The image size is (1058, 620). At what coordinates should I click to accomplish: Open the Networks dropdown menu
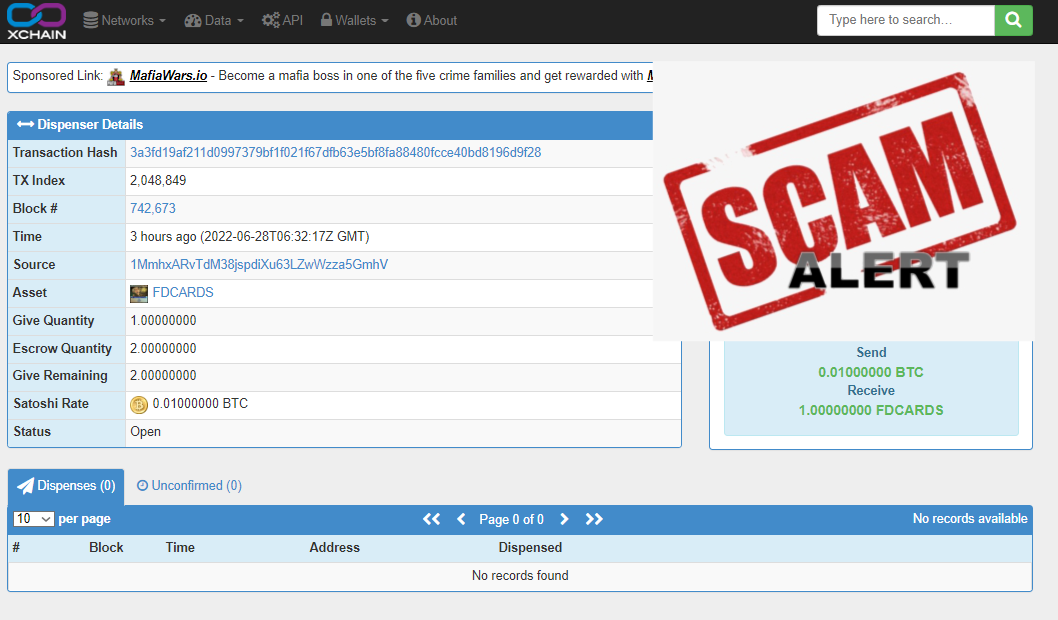click(125, 20)
